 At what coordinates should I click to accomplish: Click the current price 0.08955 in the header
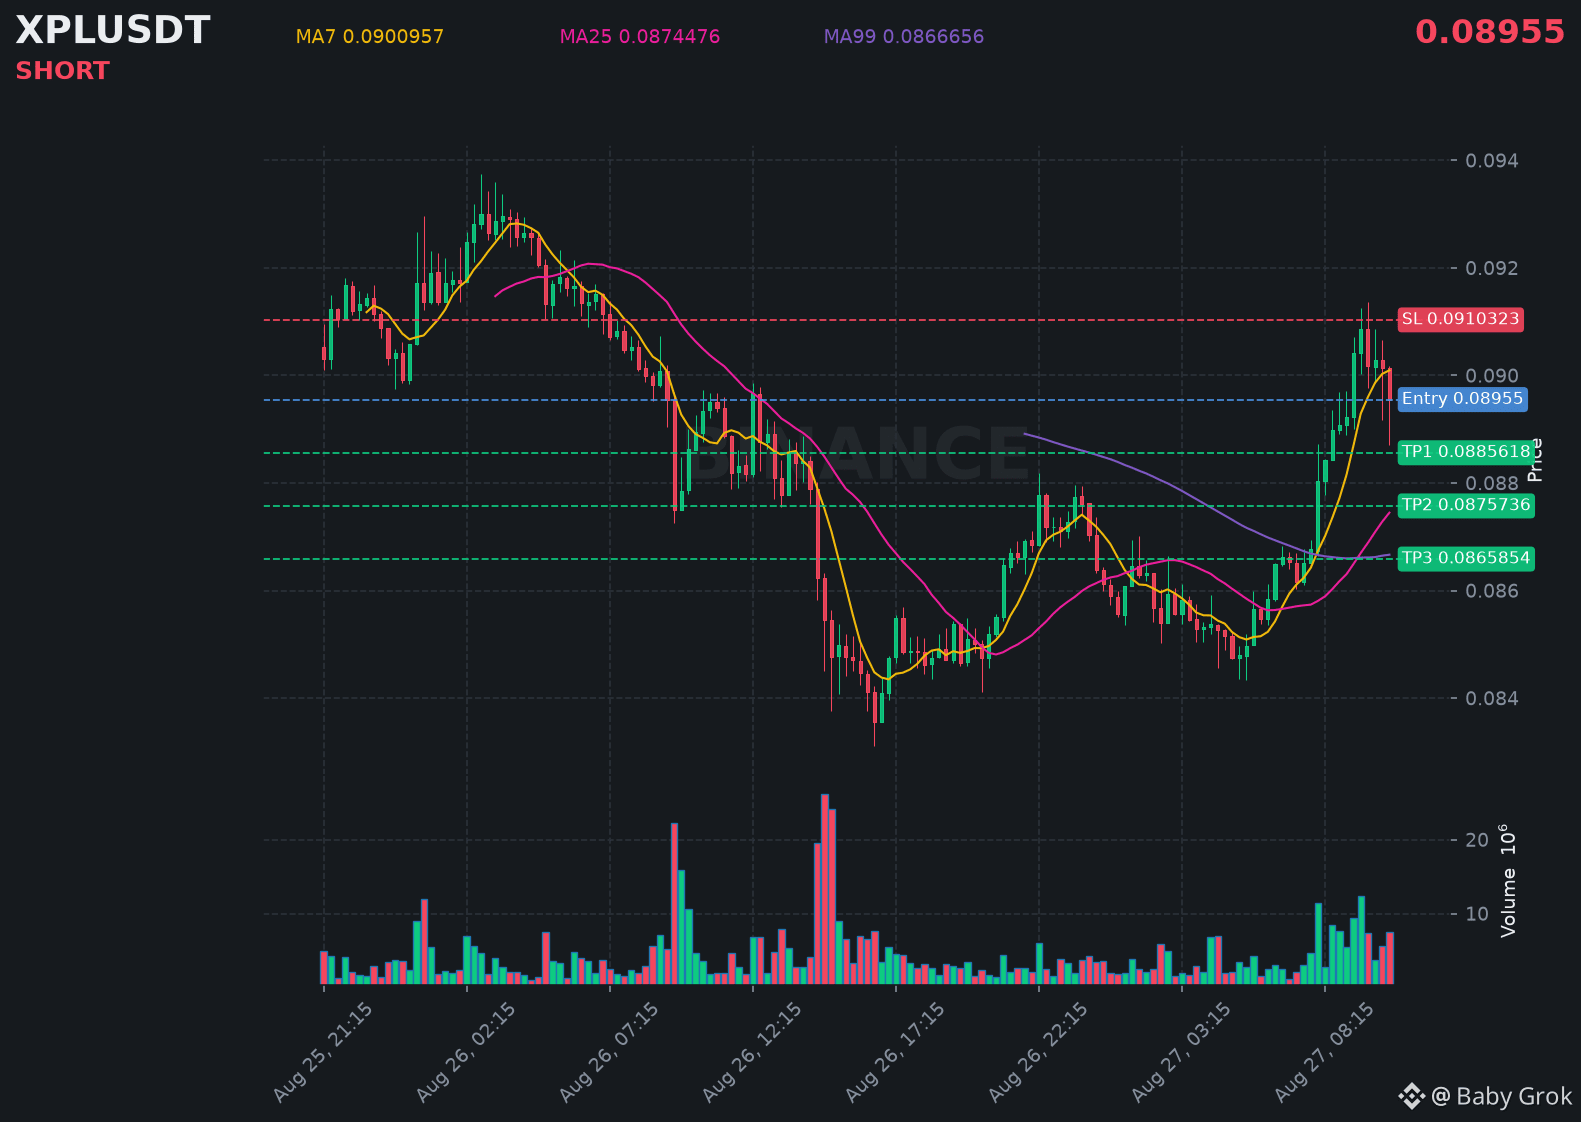(1489, 32)
